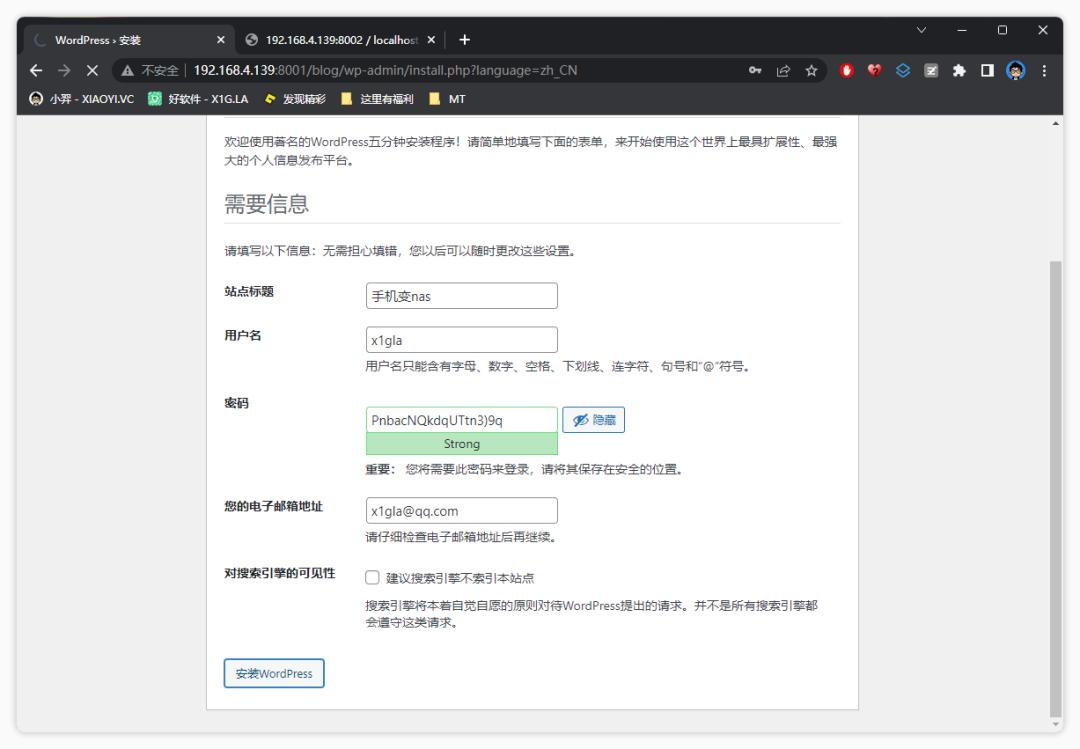Open the 发现精彩 bookmarks folder
1080x749 pixels.
point(298,99)
